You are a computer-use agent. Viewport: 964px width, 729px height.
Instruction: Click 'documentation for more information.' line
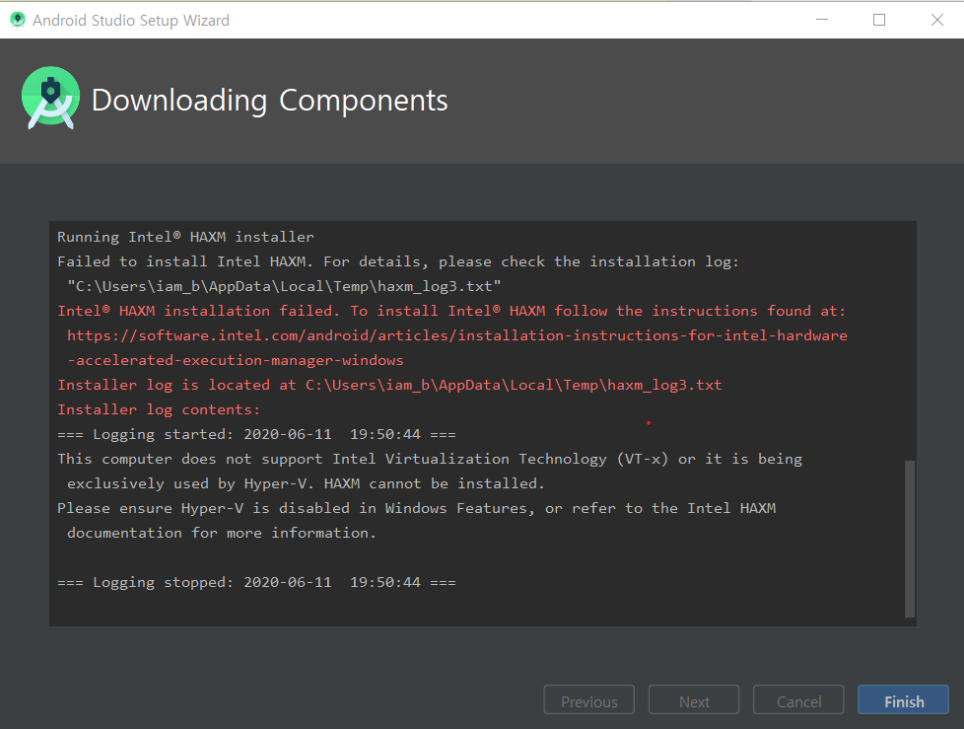coord(221,533)
